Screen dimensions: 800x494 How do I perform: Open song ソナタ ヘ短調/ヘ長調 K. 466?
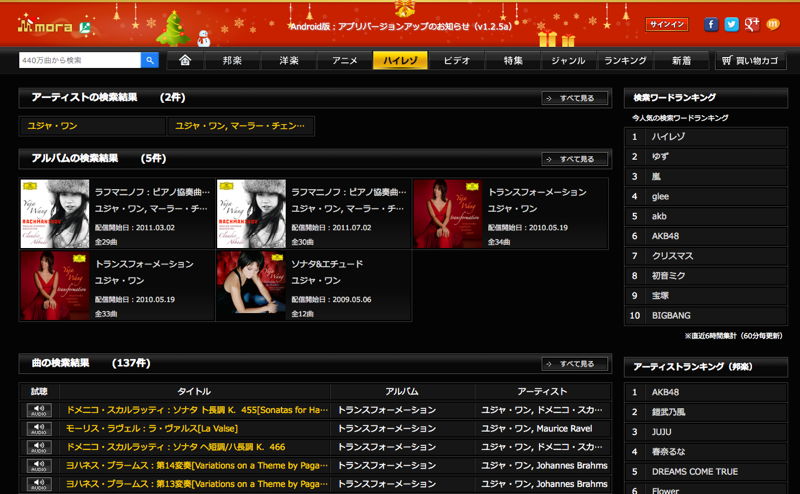click(176, 447)
